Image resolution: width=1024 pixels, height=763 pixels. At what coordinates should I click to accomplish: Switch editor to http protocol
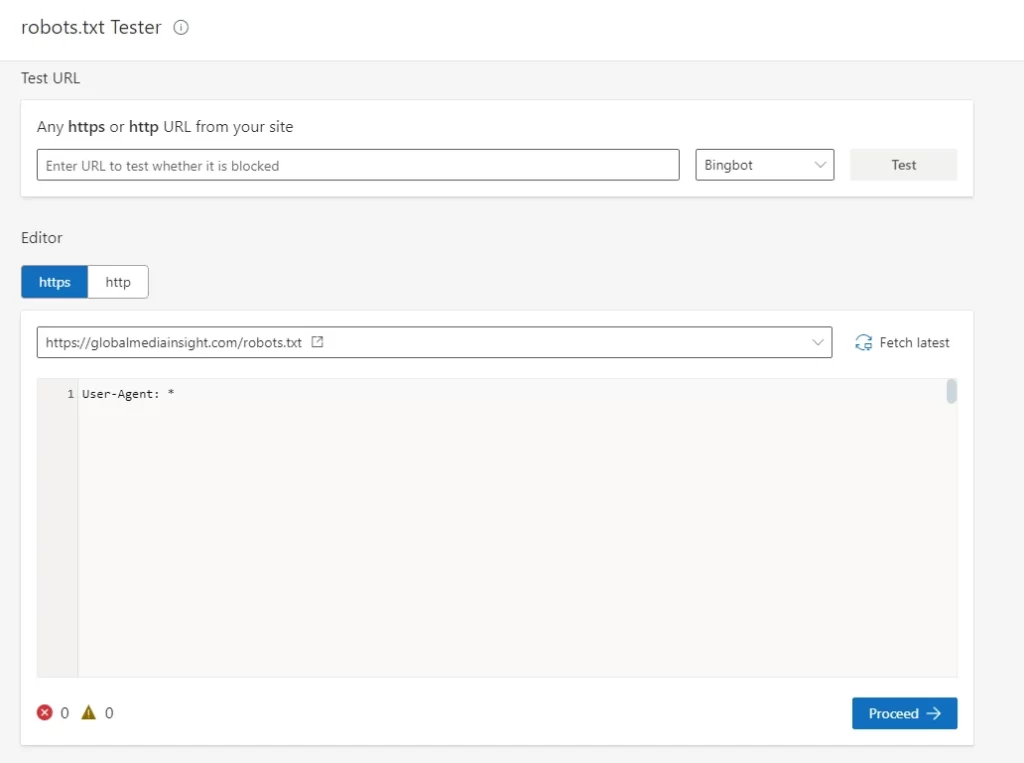click(118, 282)
